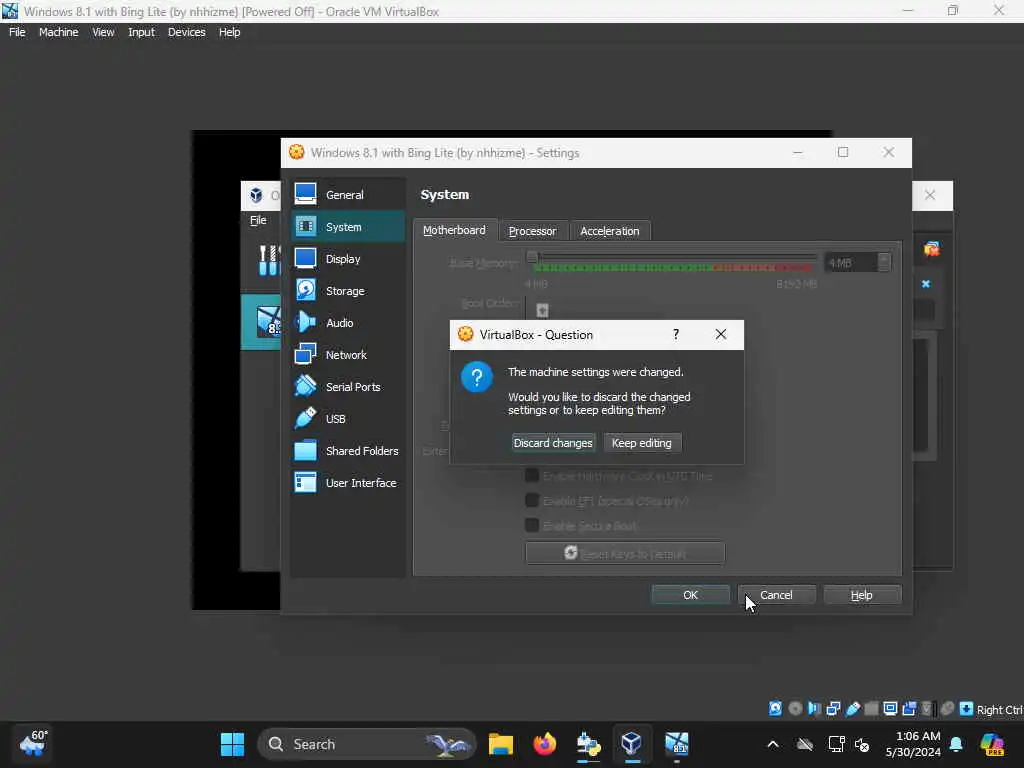Click the Windows 8.1 VM taskbar icon
Image resolution: width=1024 pixels, height=768 pixels.
(677, 744)
